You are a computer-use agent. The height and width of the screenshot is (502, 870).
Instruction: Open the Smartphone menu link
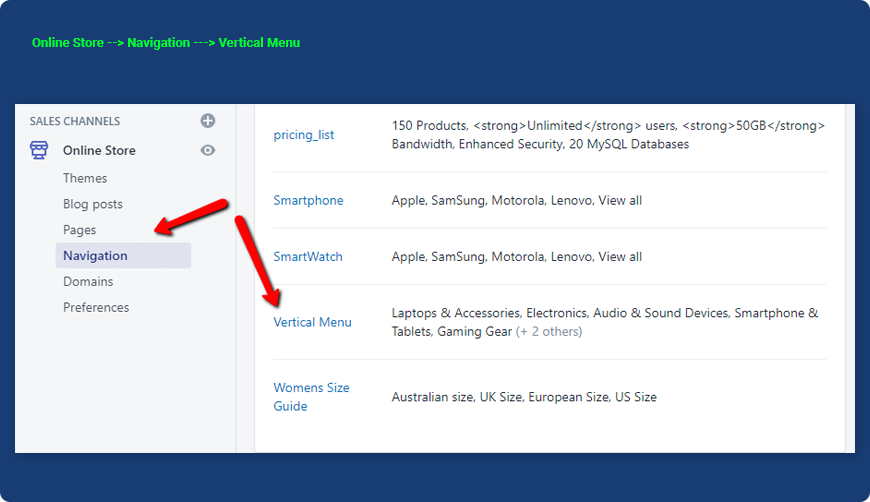pos(308,200)
